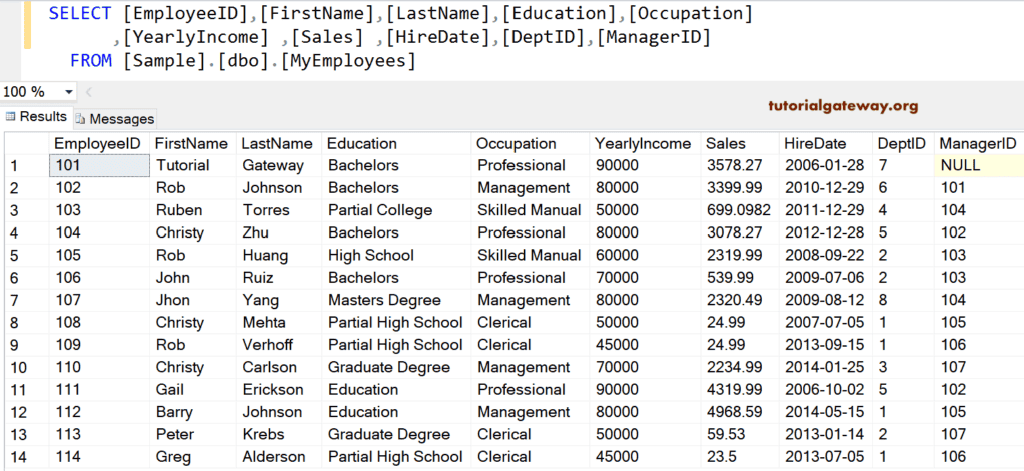This screenshot has width=1024, height=471.
Task: Click the LastName cell Alderson
Action: [x=278, y=457]
